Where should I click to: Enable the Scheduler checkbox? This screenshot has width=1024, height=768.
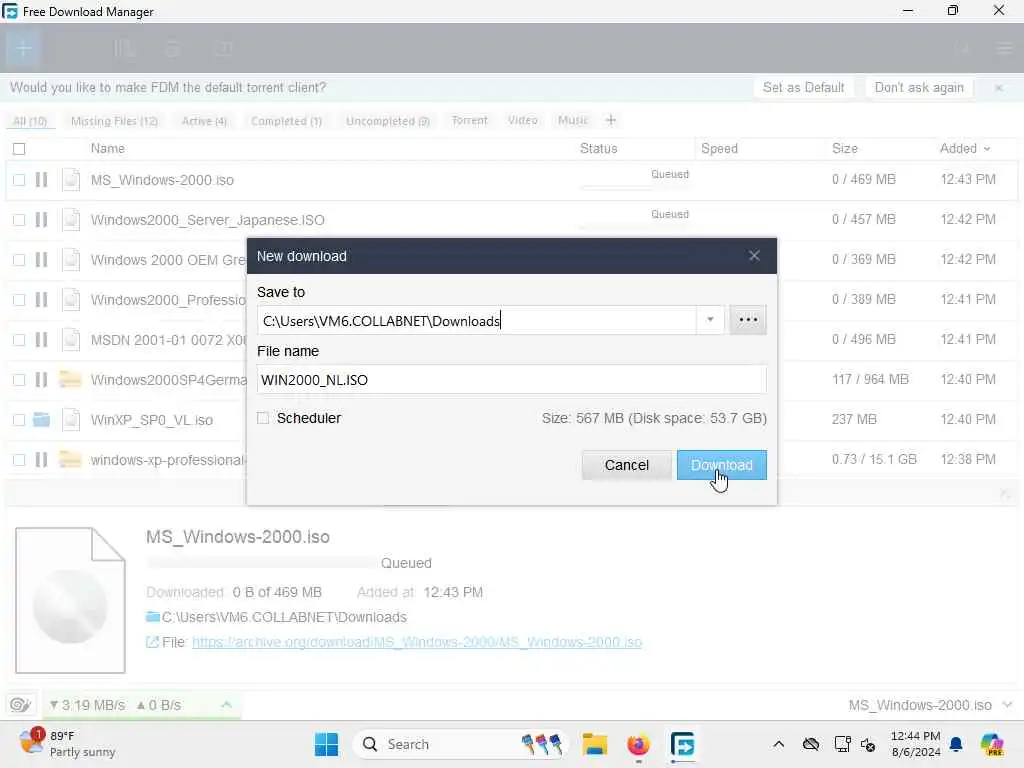point(263,418)
